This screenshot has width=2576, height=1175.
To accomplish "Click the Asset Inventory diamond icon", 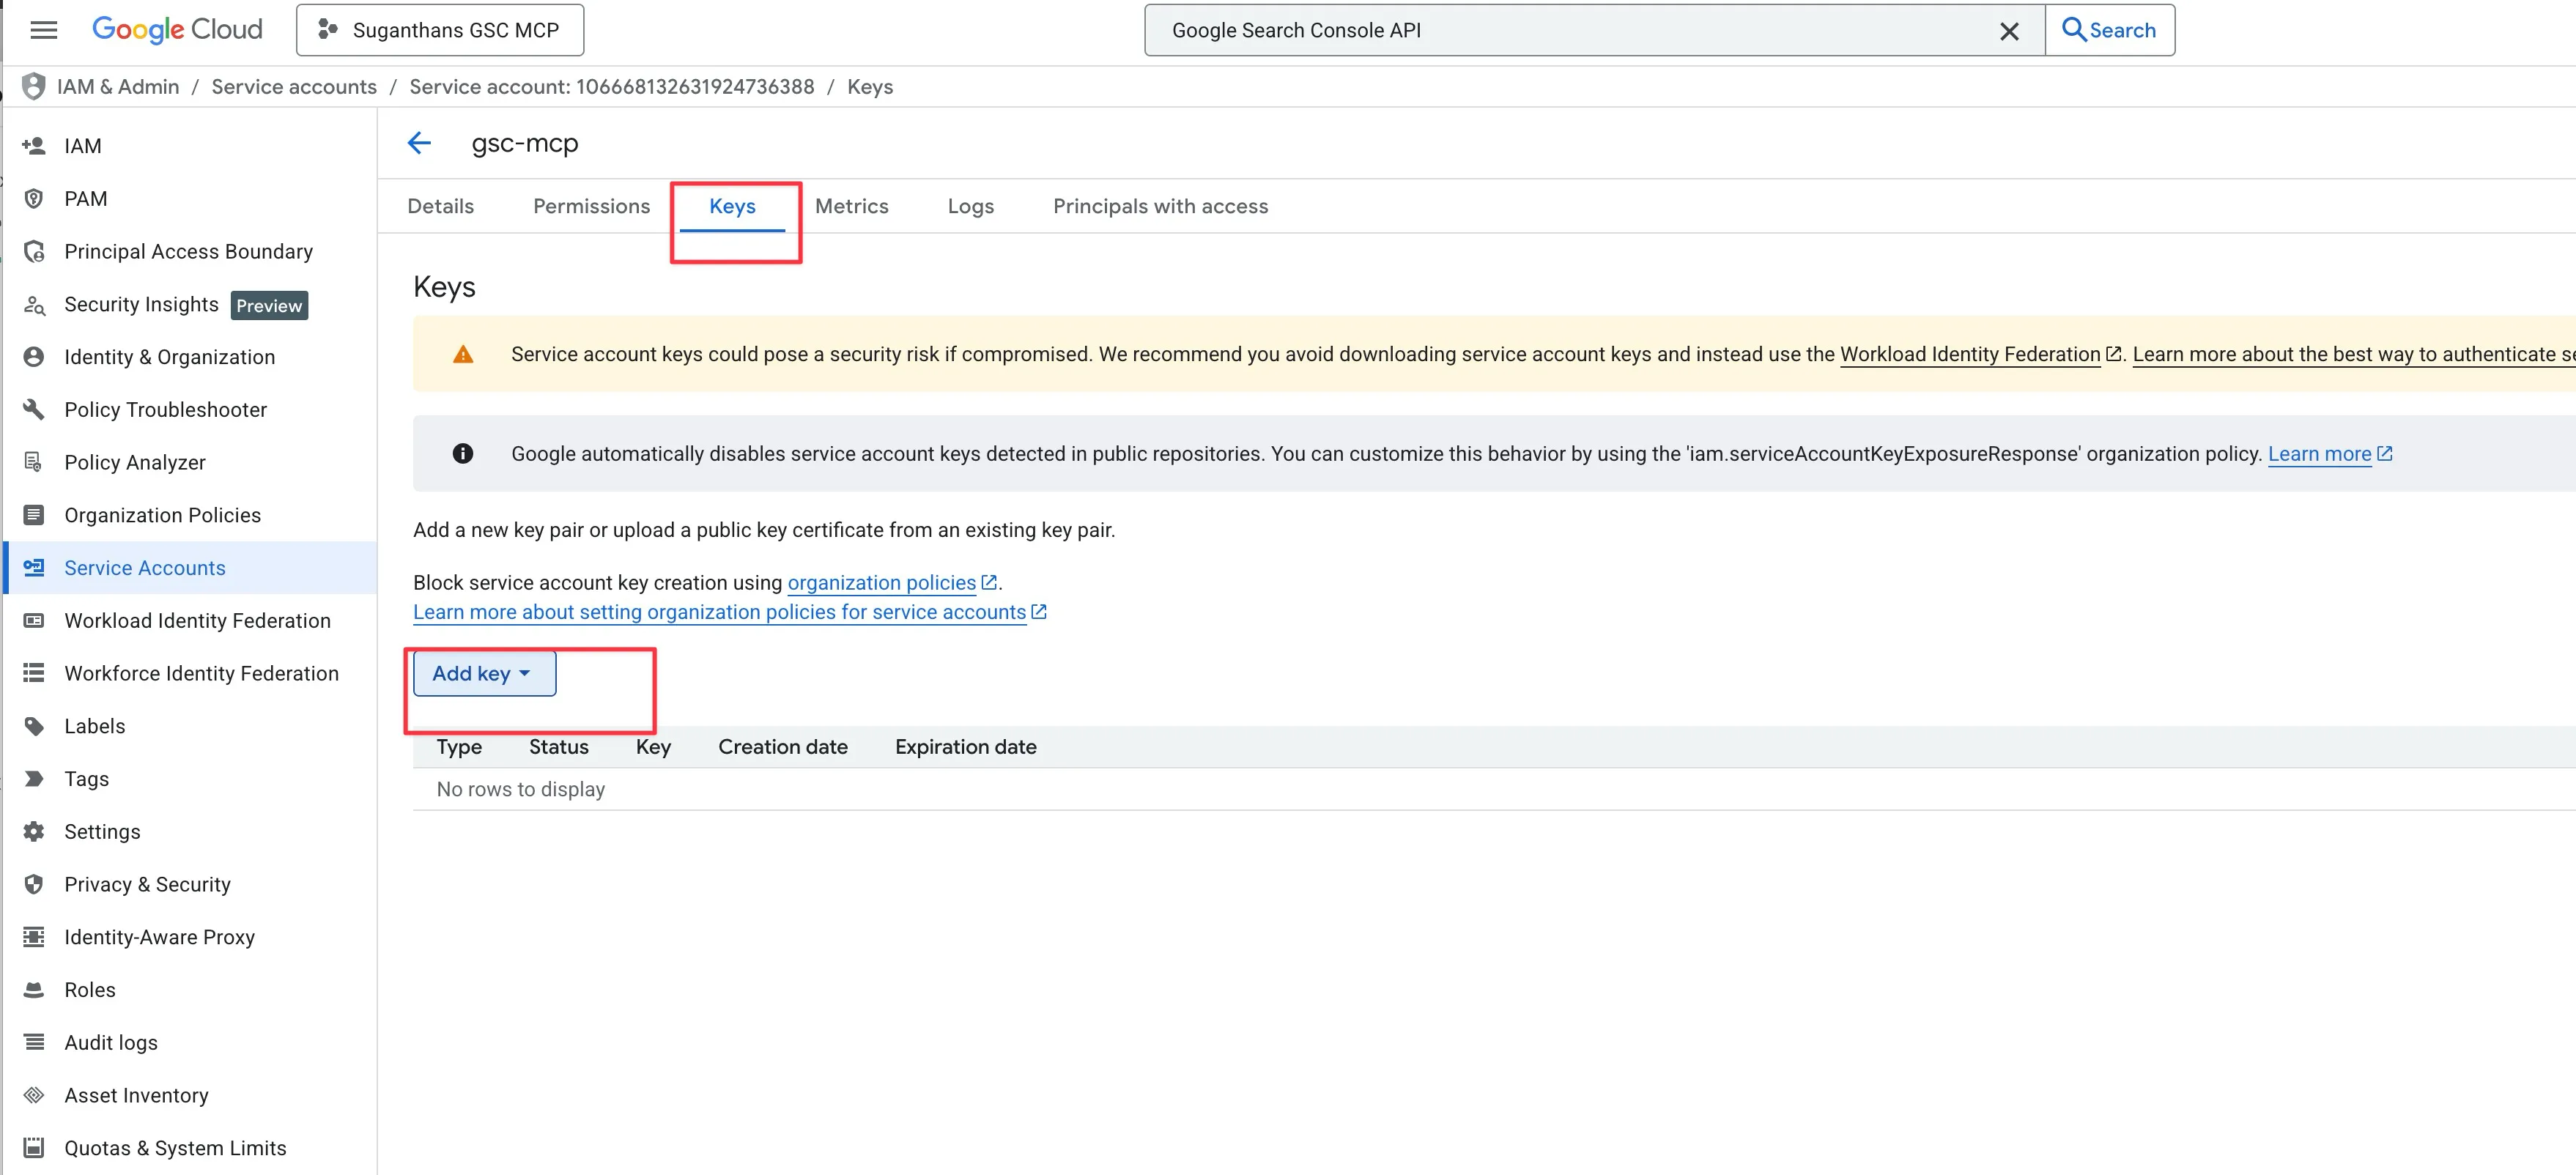I will 34,1095.
